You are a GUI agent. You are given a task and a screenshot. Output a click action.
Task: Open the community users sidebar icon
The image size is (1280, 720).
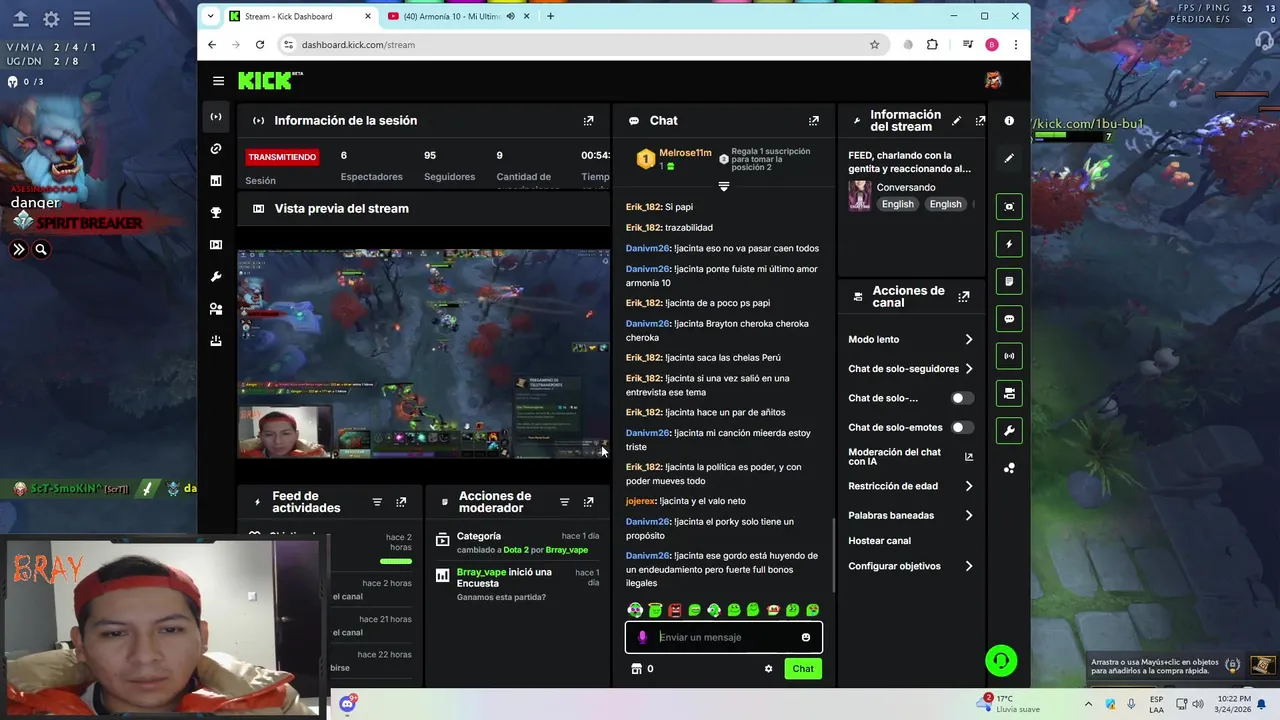click(x=216, y=309)
